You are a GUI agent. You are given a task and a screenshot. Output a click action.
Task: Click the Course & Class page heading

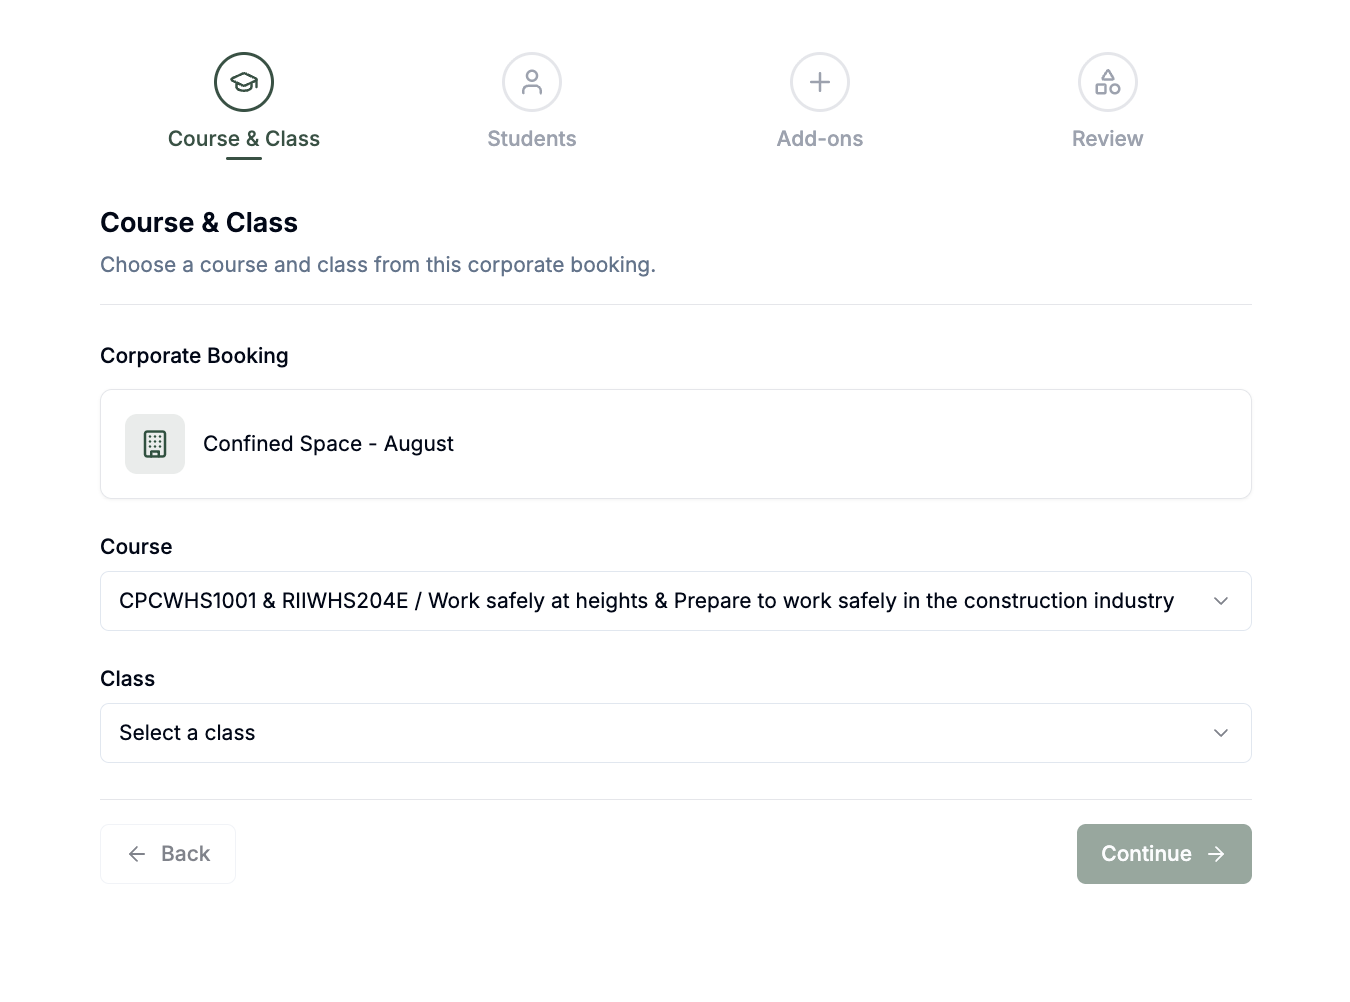coord(199,223)
